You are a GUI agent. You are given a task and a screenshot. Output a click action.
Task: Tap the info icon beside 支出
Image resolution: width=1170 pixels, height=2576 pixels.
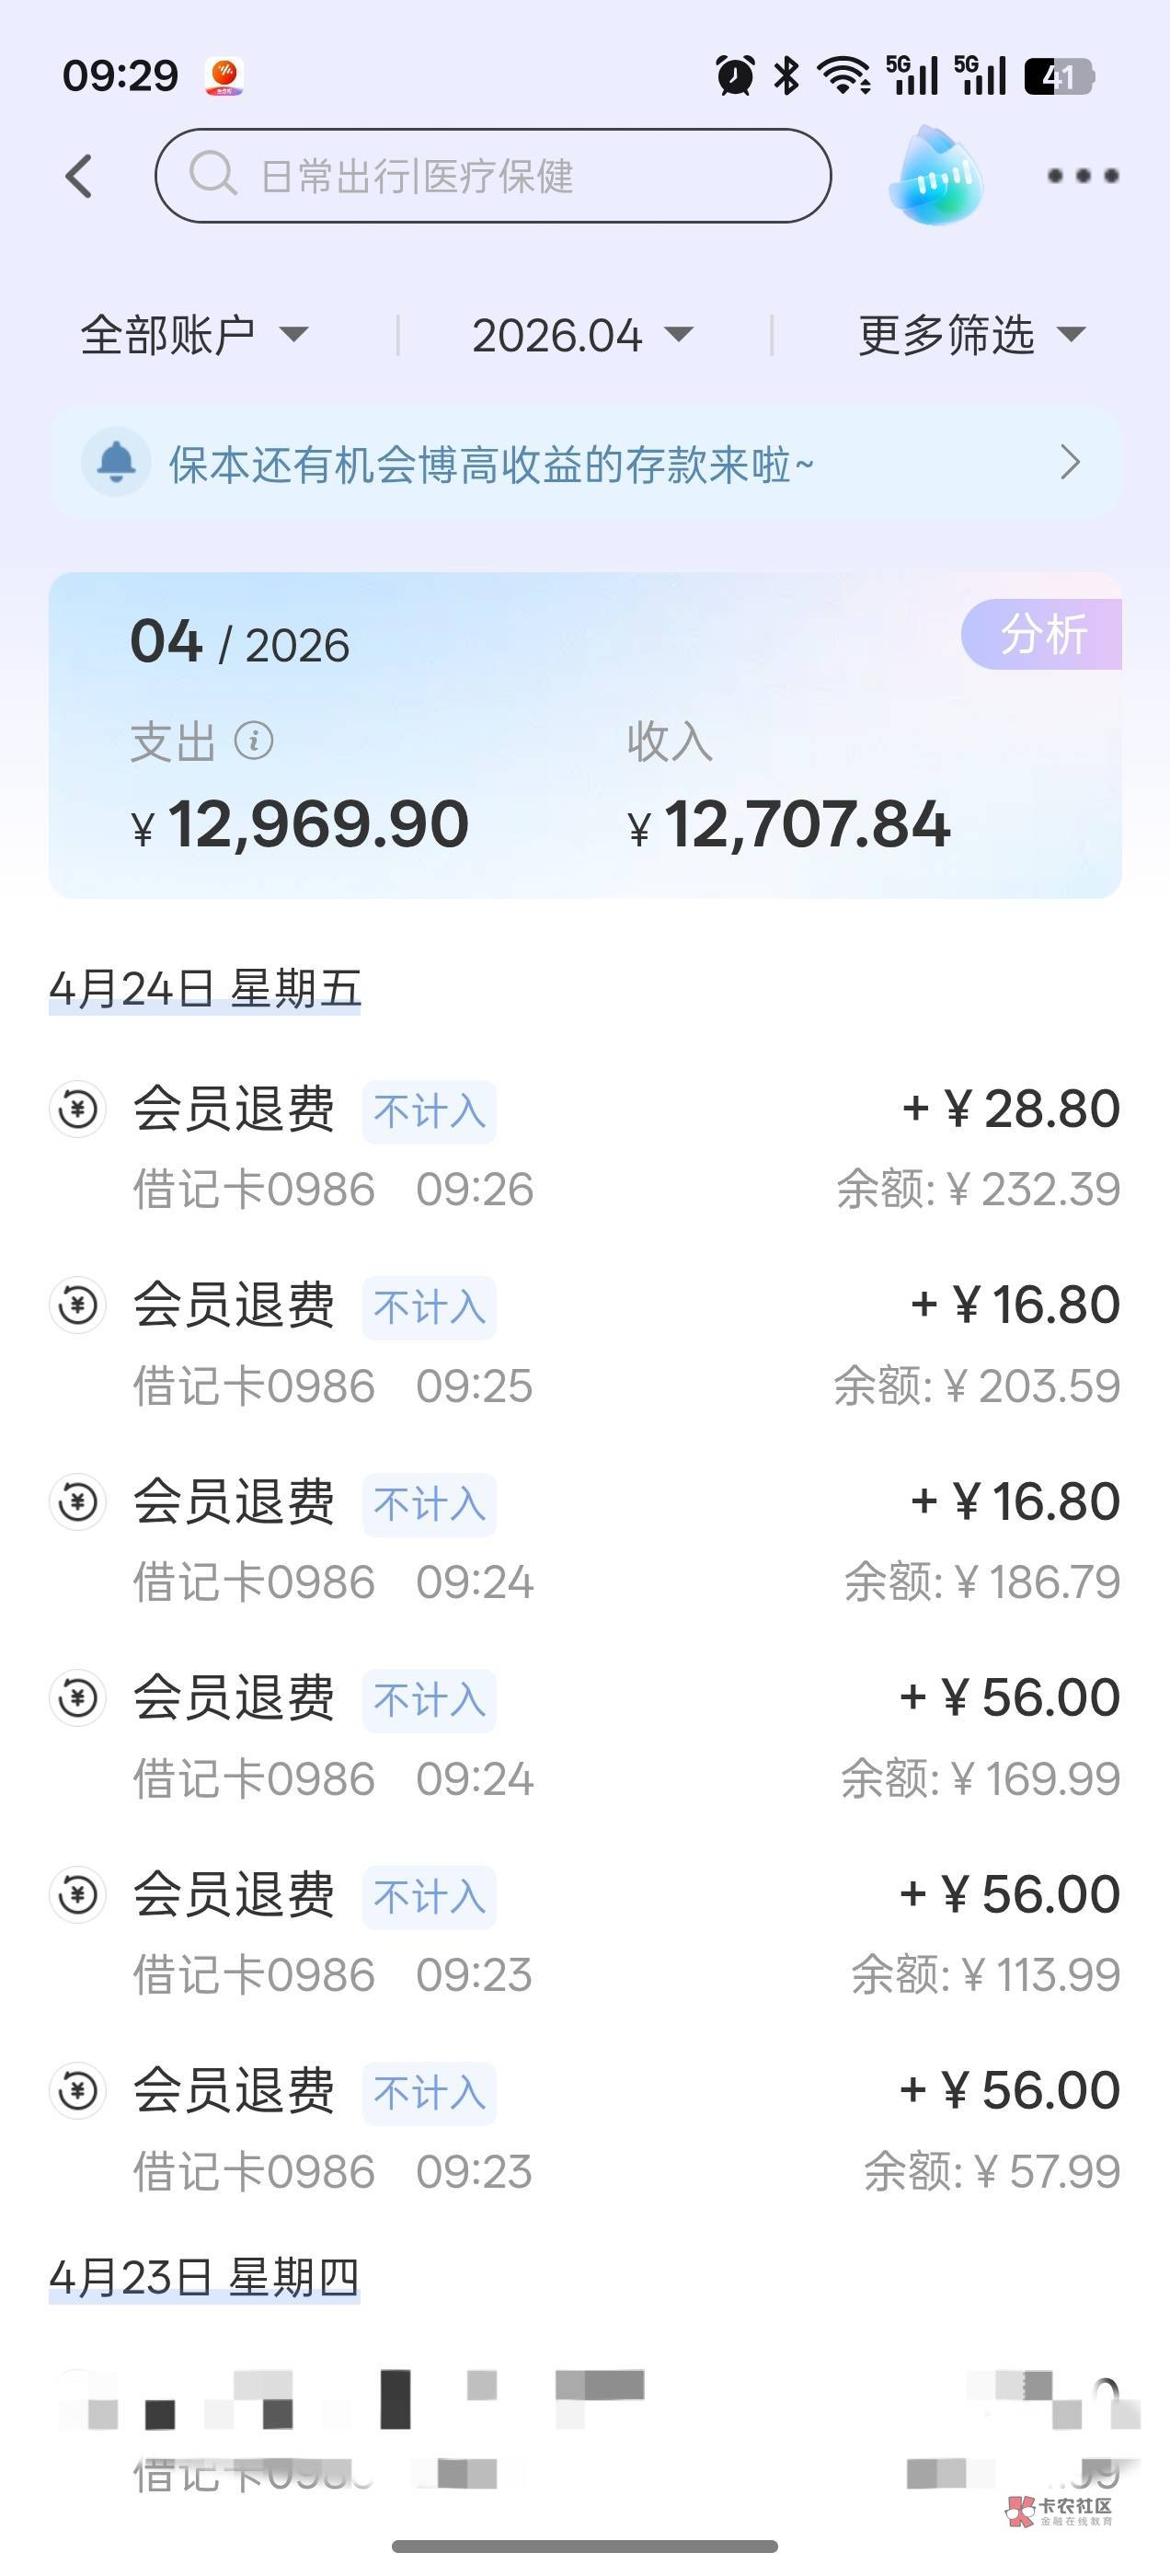pos(254,742)
